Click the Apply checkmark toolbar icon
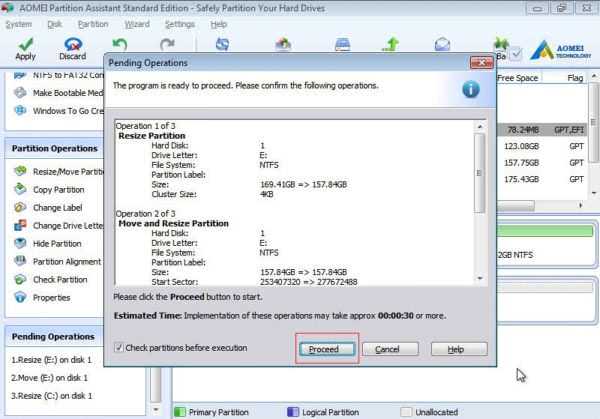The height and width of the screenshot is (419, 600). coord(26,44)
